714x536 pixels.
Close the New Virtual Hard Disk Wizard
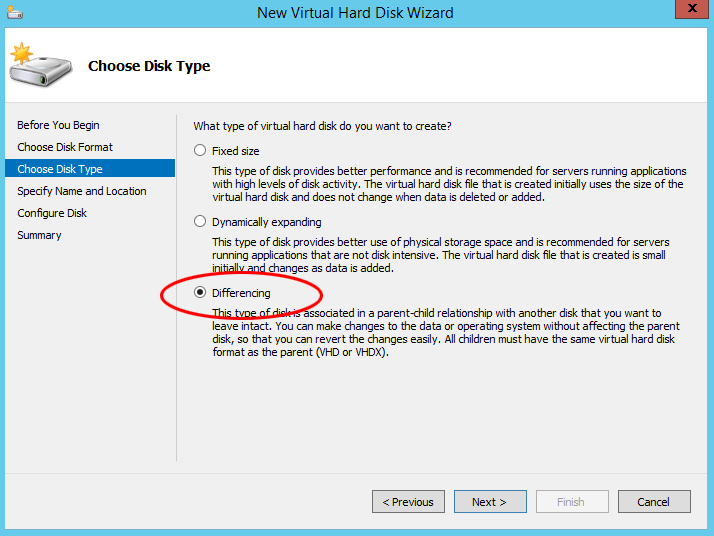coord(692,9)
